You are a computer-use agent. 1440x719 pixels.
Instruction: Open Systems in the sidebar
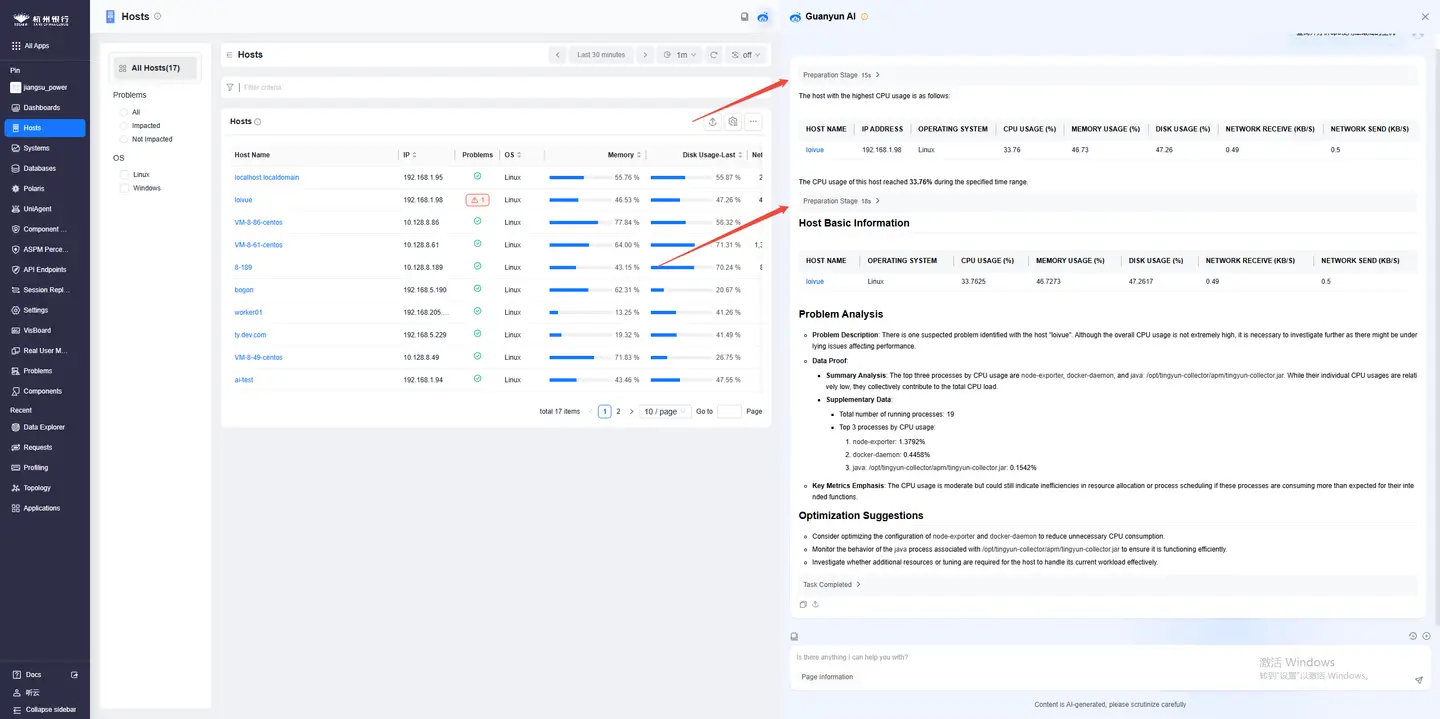pos(44,148)
